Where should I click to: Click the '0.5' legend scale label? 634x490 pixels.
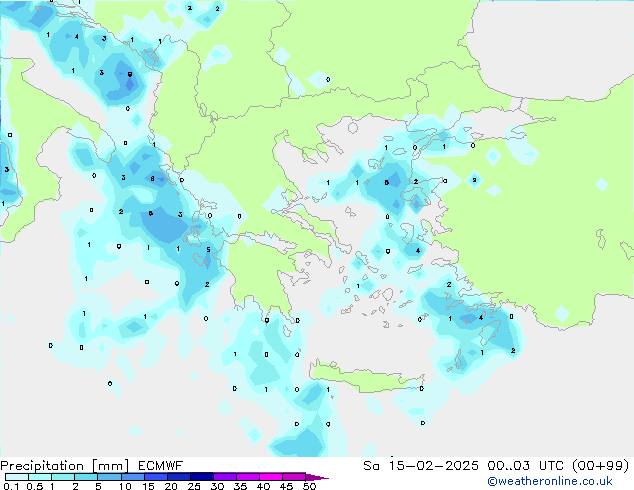(35, 486)
